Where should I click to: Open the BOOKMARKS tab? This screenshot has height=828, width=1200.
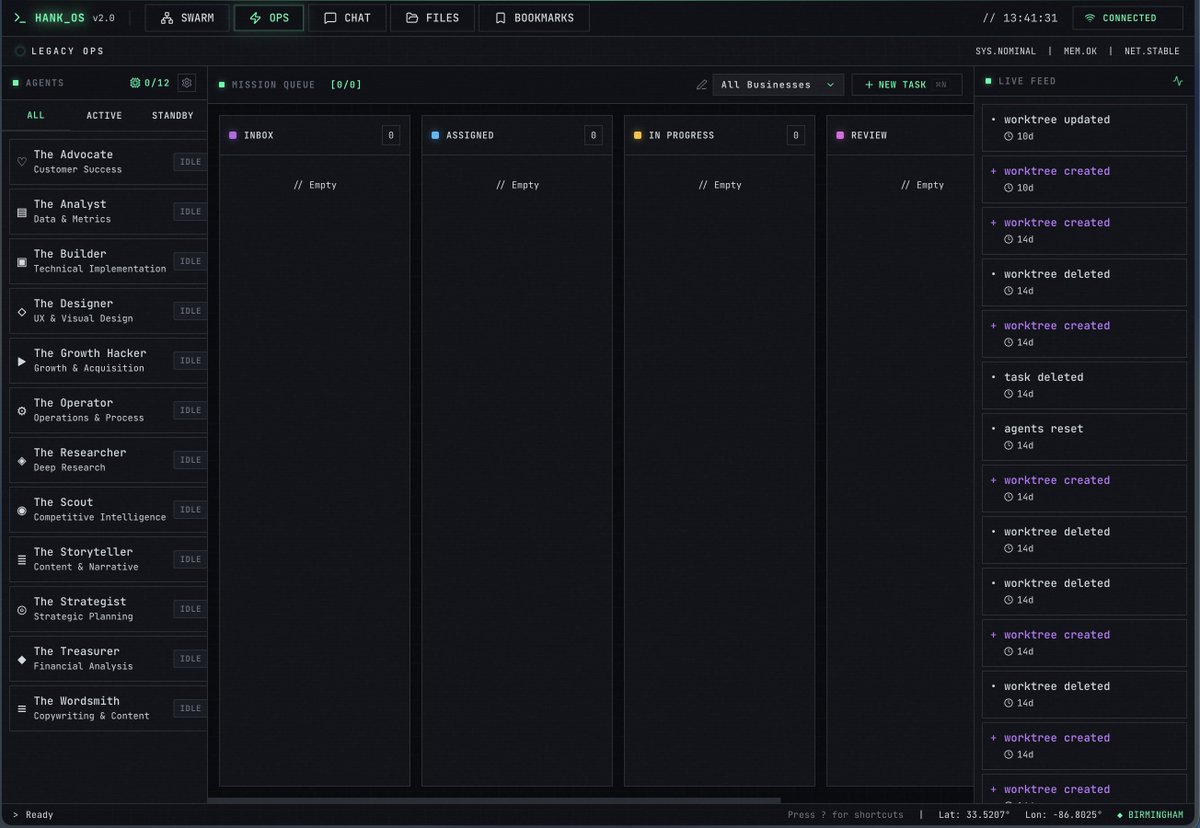[x=534, y=18]
